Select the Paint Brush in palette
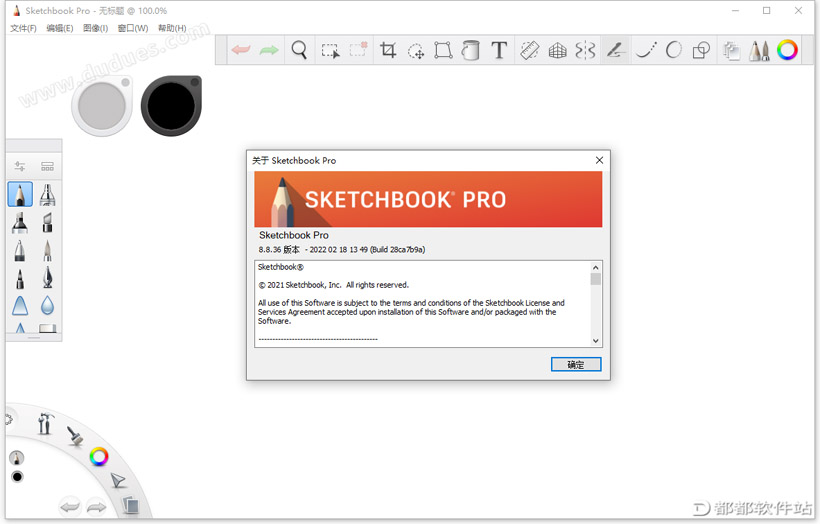 click(x=47, y=250)
